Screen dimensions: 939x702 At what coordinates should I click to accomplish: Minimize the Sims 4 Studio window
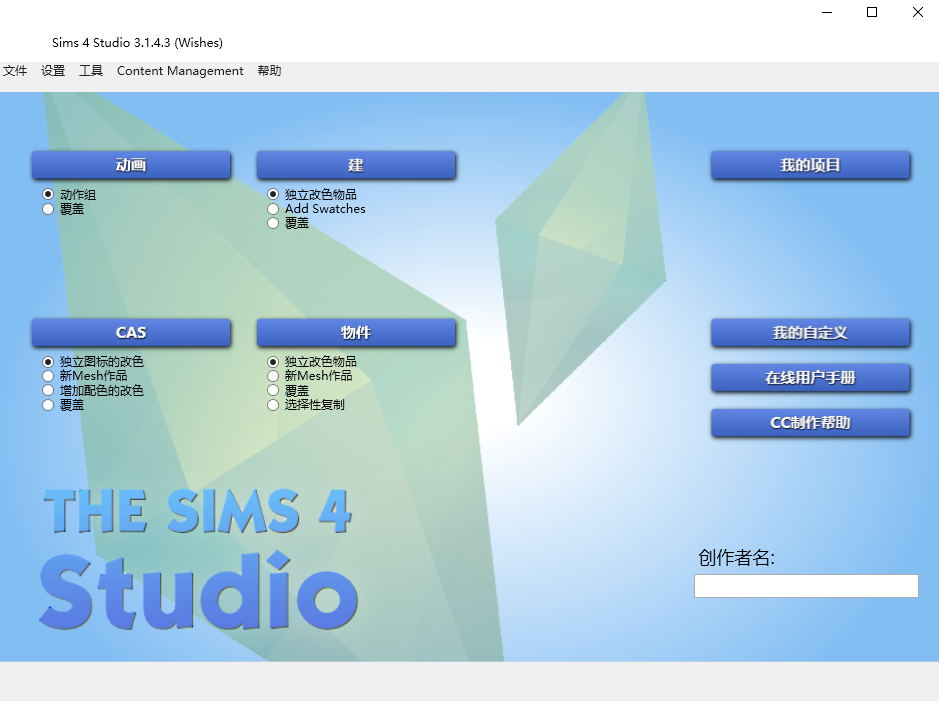827,12
